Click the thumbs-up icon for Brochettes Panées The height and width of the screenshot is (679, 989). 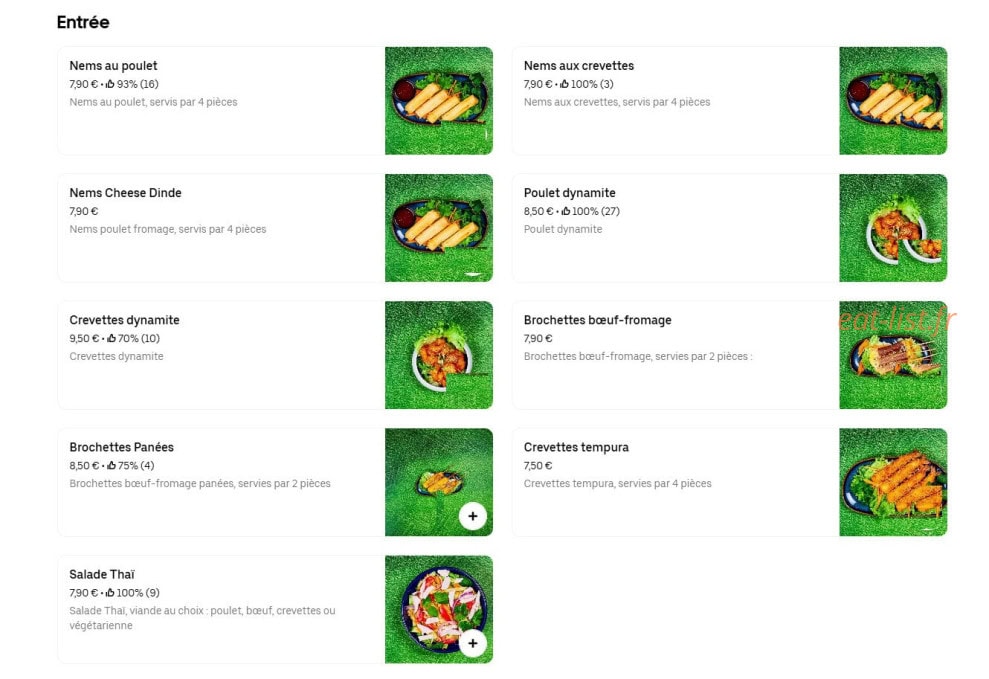tap(112, 465)
